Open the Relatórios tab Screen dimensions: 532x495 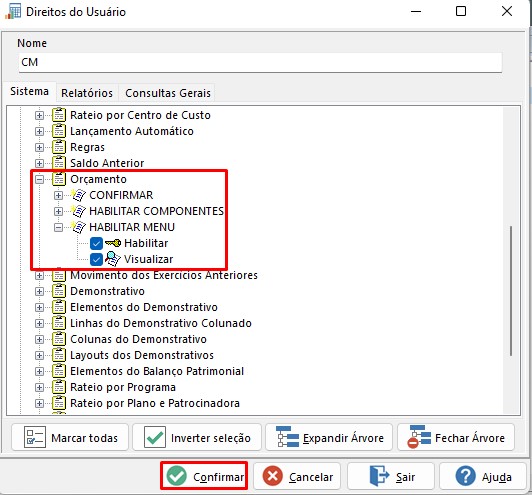coord(87,93)
